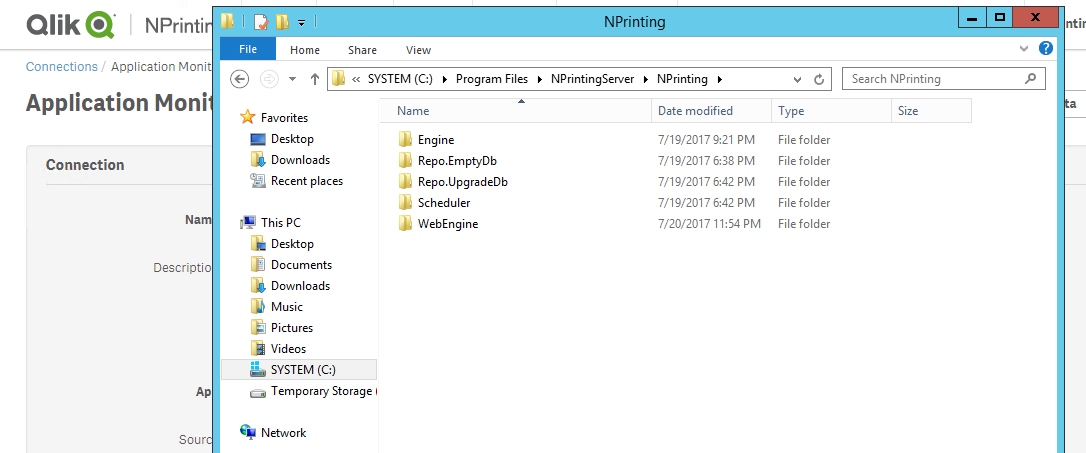This screenshot has width=1086, height=453.
Task: Open the address bar history dropdown
Action: (797, 79)
